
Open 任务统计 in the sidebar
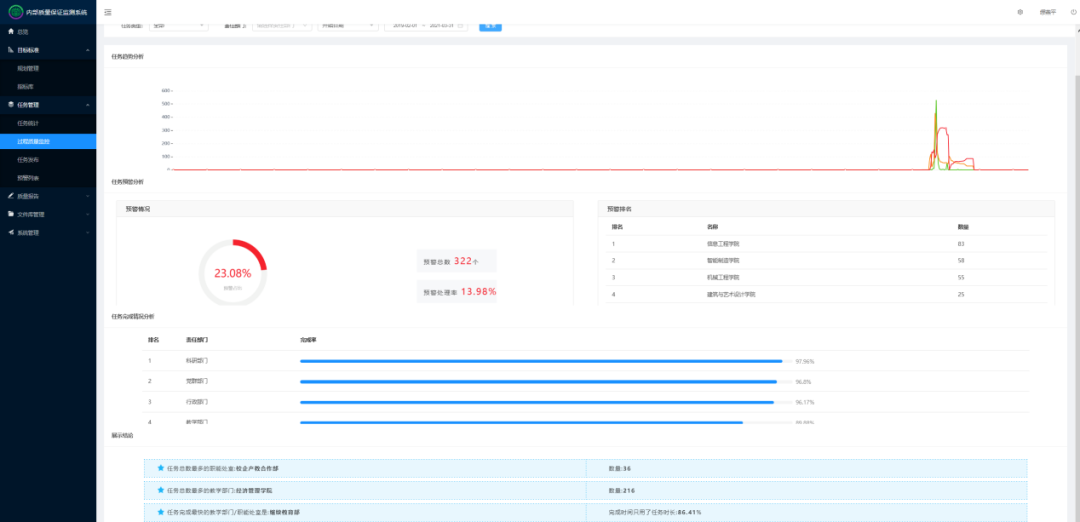coord(28,123)
